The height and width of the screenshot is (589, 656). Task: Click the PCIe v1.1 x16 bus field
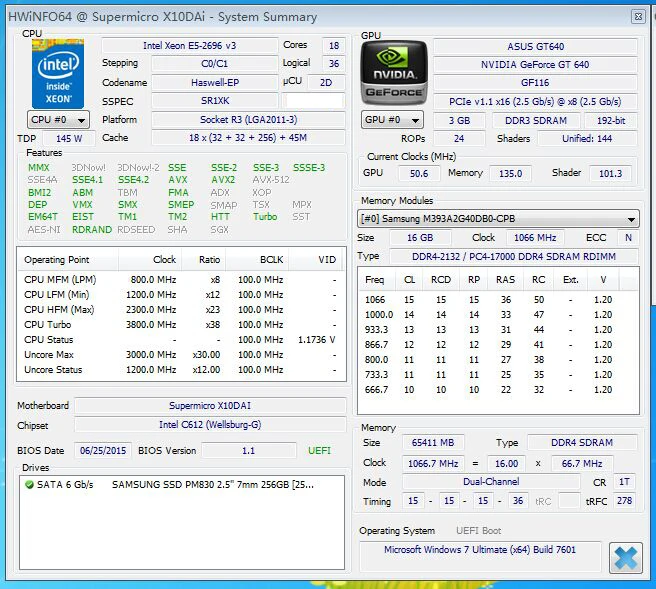(x=536, y=102)
